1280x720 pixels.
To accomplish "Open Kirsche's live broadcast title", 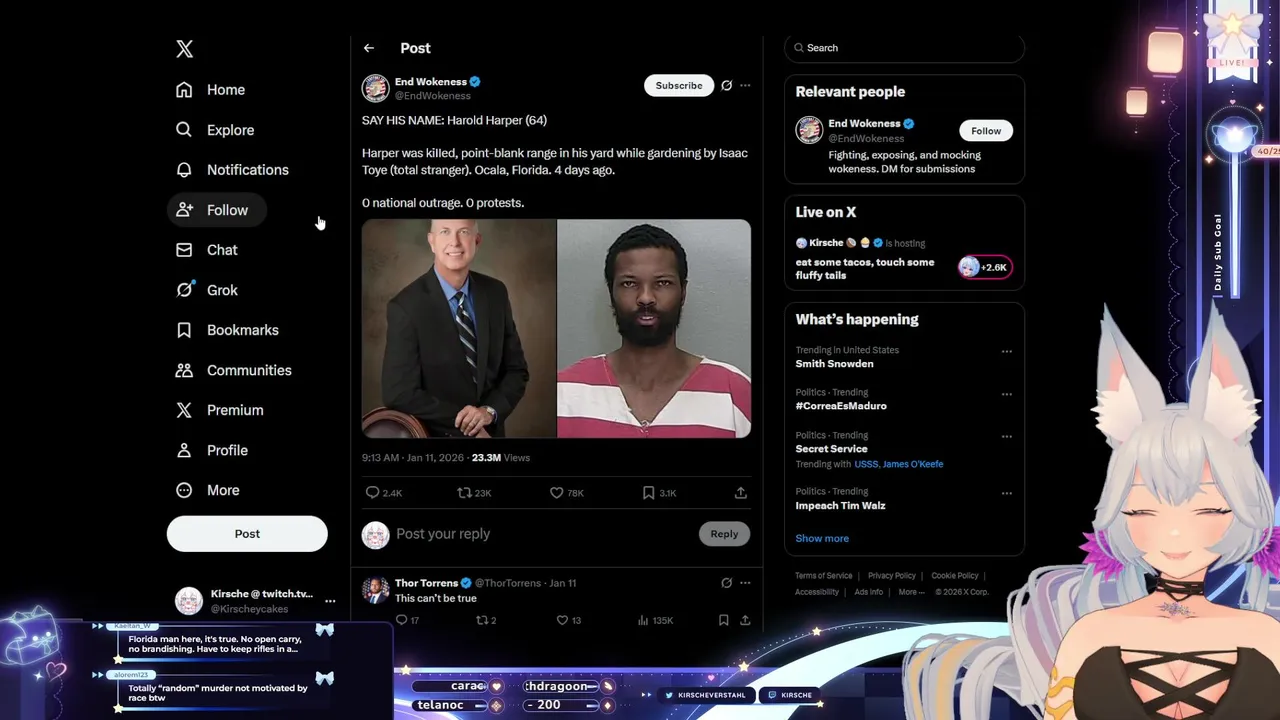I will pyautogui.click(x=865, y=269).
